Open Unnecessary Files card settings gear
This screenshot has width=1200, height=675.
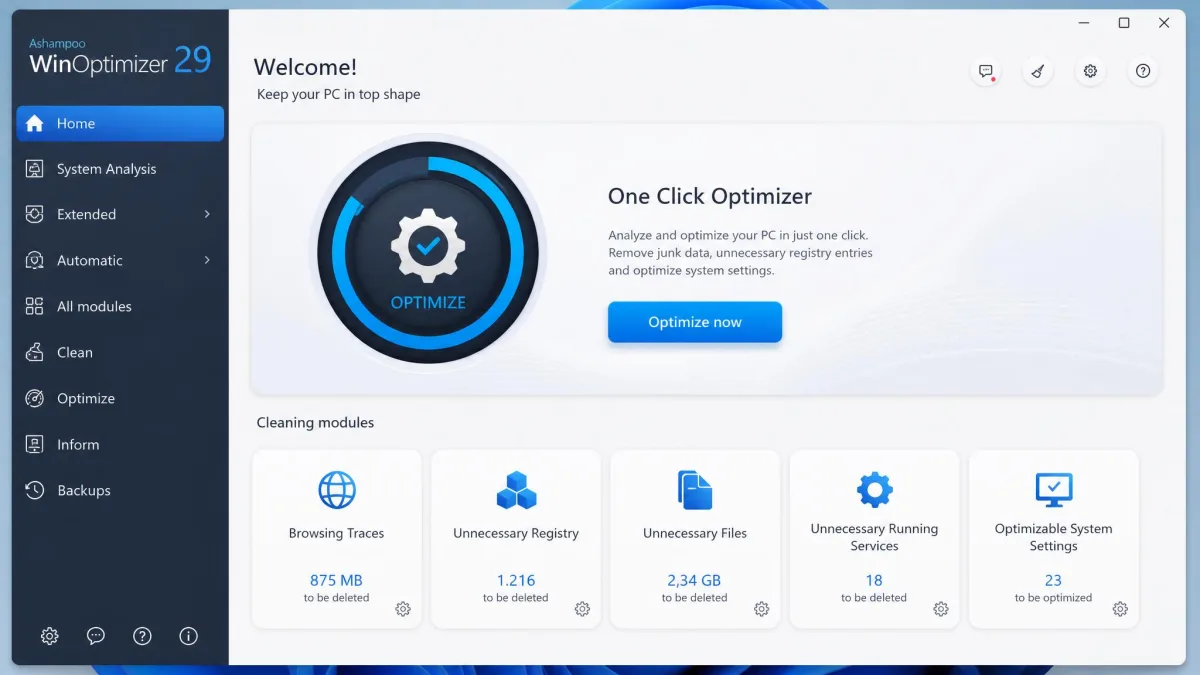click(x=761, y=609)
